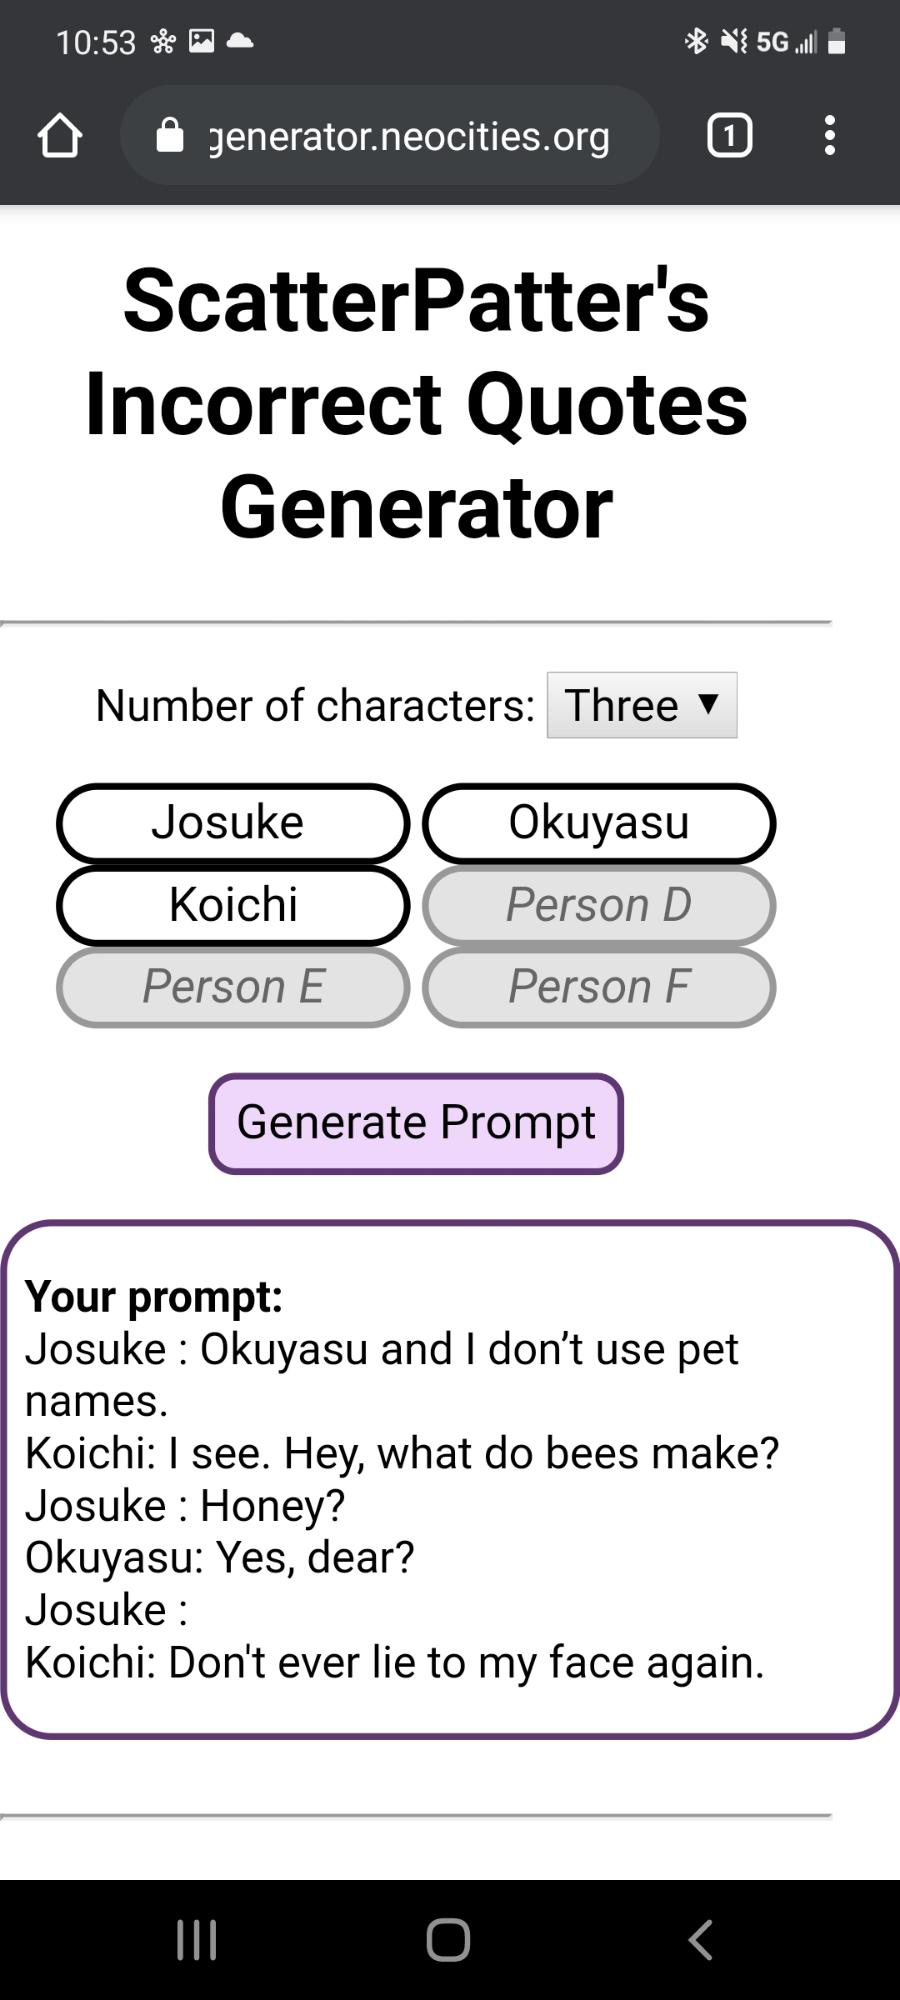Viewport: 900px width, 2000px height.
Task: Open recent apps navigation icon
Action: 196,1940
